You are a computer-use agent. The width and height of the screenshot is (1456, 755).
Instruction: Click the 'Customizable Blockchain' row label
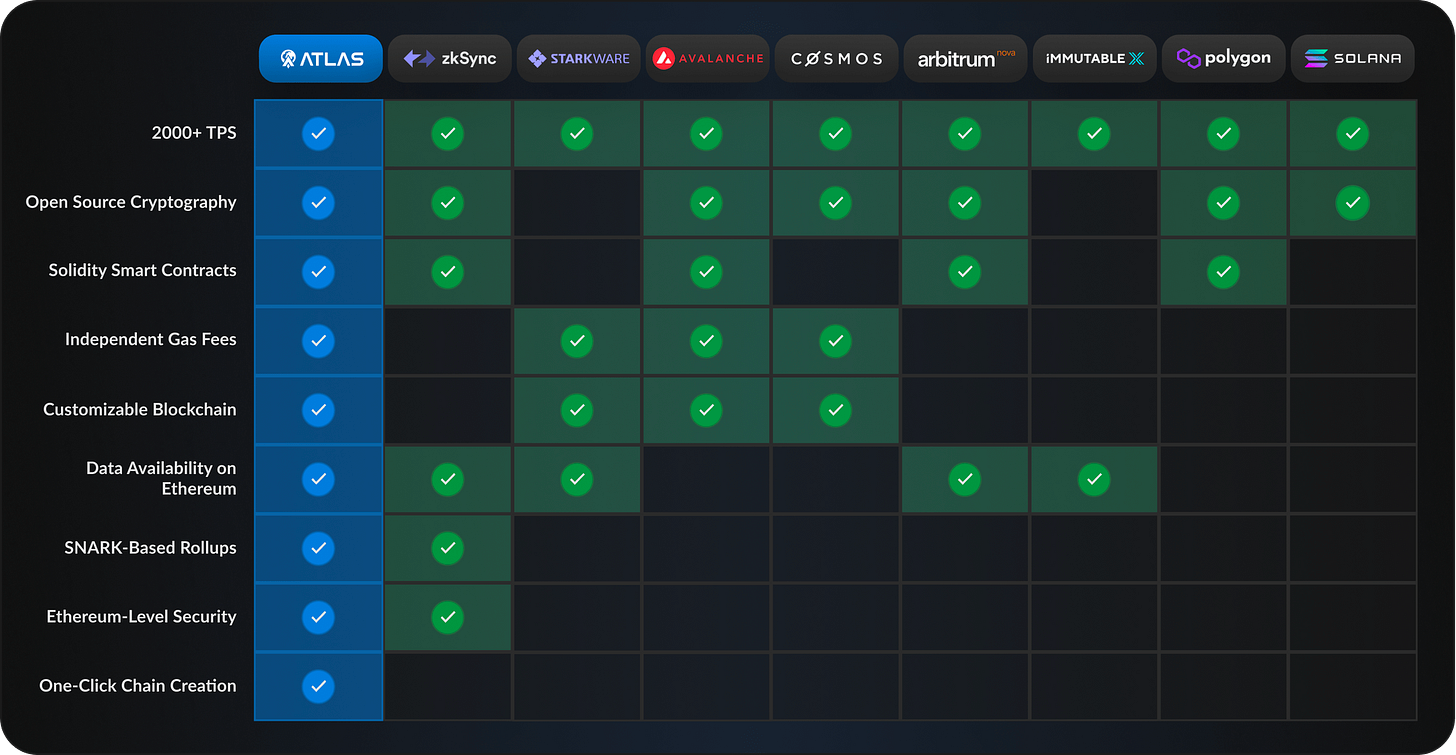140,409
